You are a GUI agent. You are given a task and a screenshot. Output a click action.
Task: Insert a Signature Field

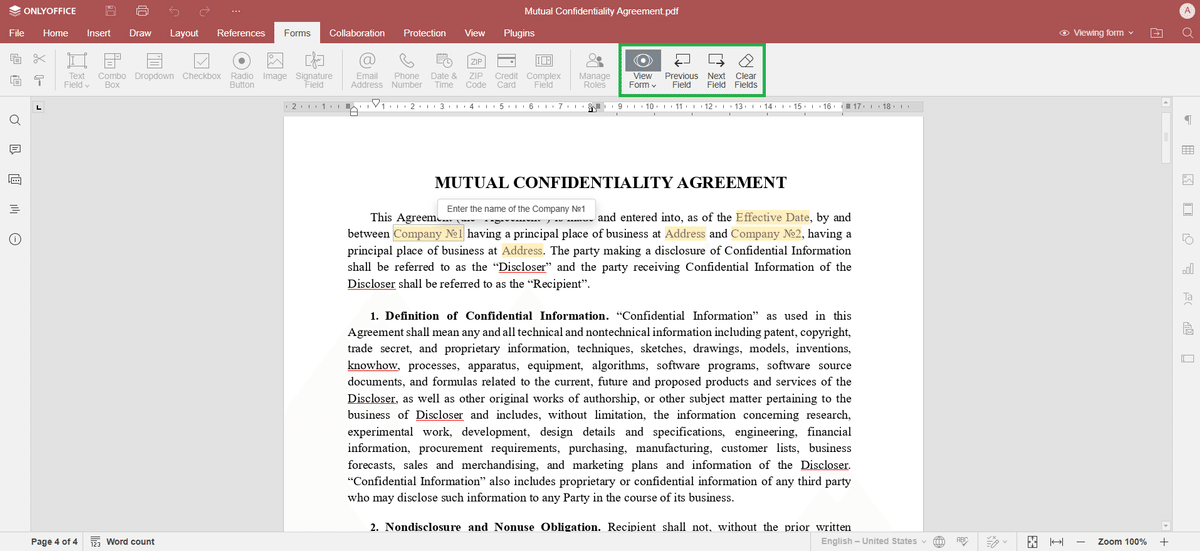[x=314, y=70]
